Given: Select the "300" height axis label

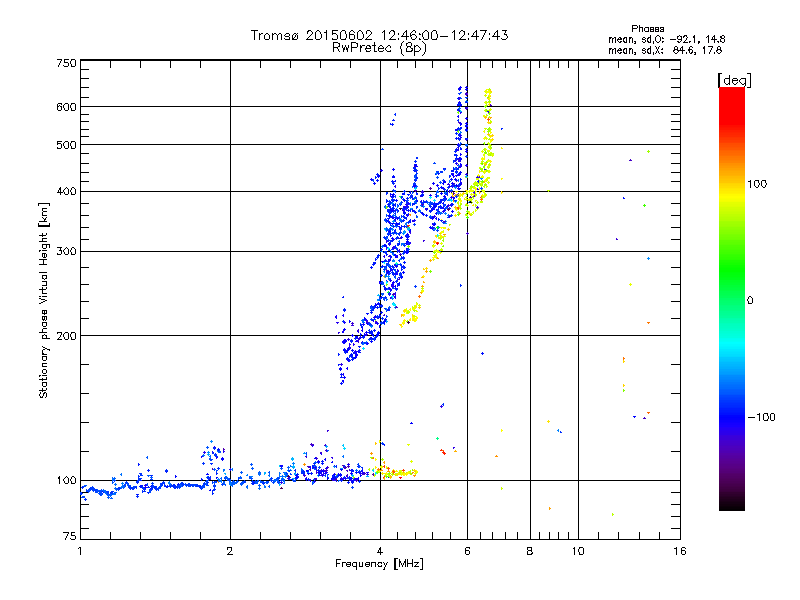Looking at the screenshot, I should click(x=67, y=252).
